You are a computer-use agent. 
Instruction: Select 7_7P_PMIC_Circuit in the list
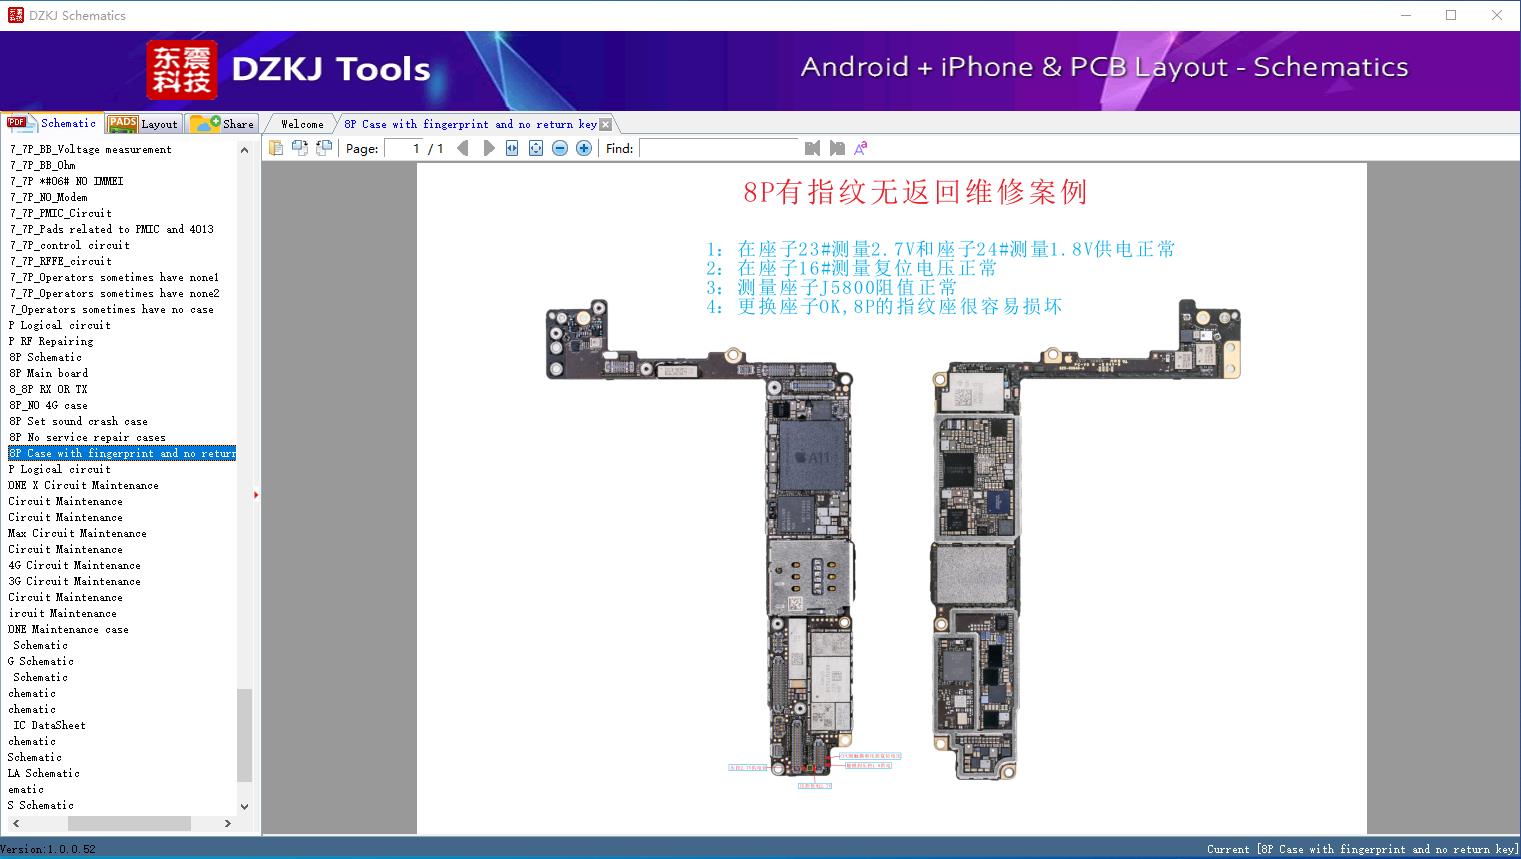[61, 213]
